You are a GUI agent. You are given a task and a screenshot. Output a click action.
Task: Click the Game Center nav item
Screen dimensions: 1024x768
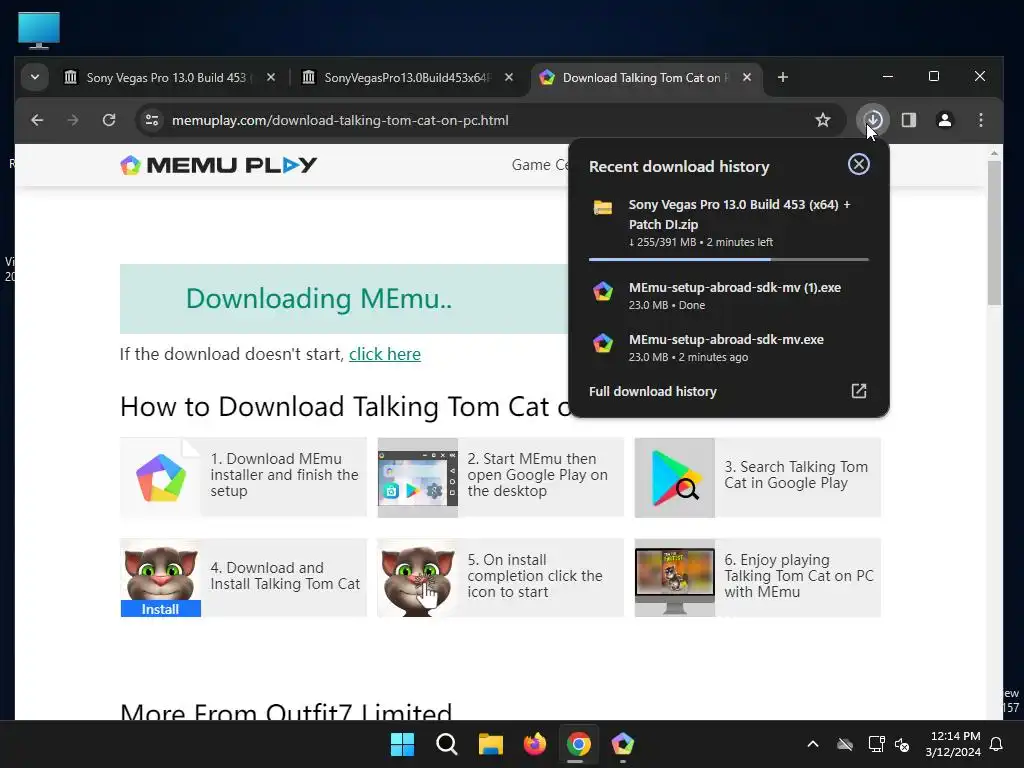pyautogui.click(x=540, y=165)
